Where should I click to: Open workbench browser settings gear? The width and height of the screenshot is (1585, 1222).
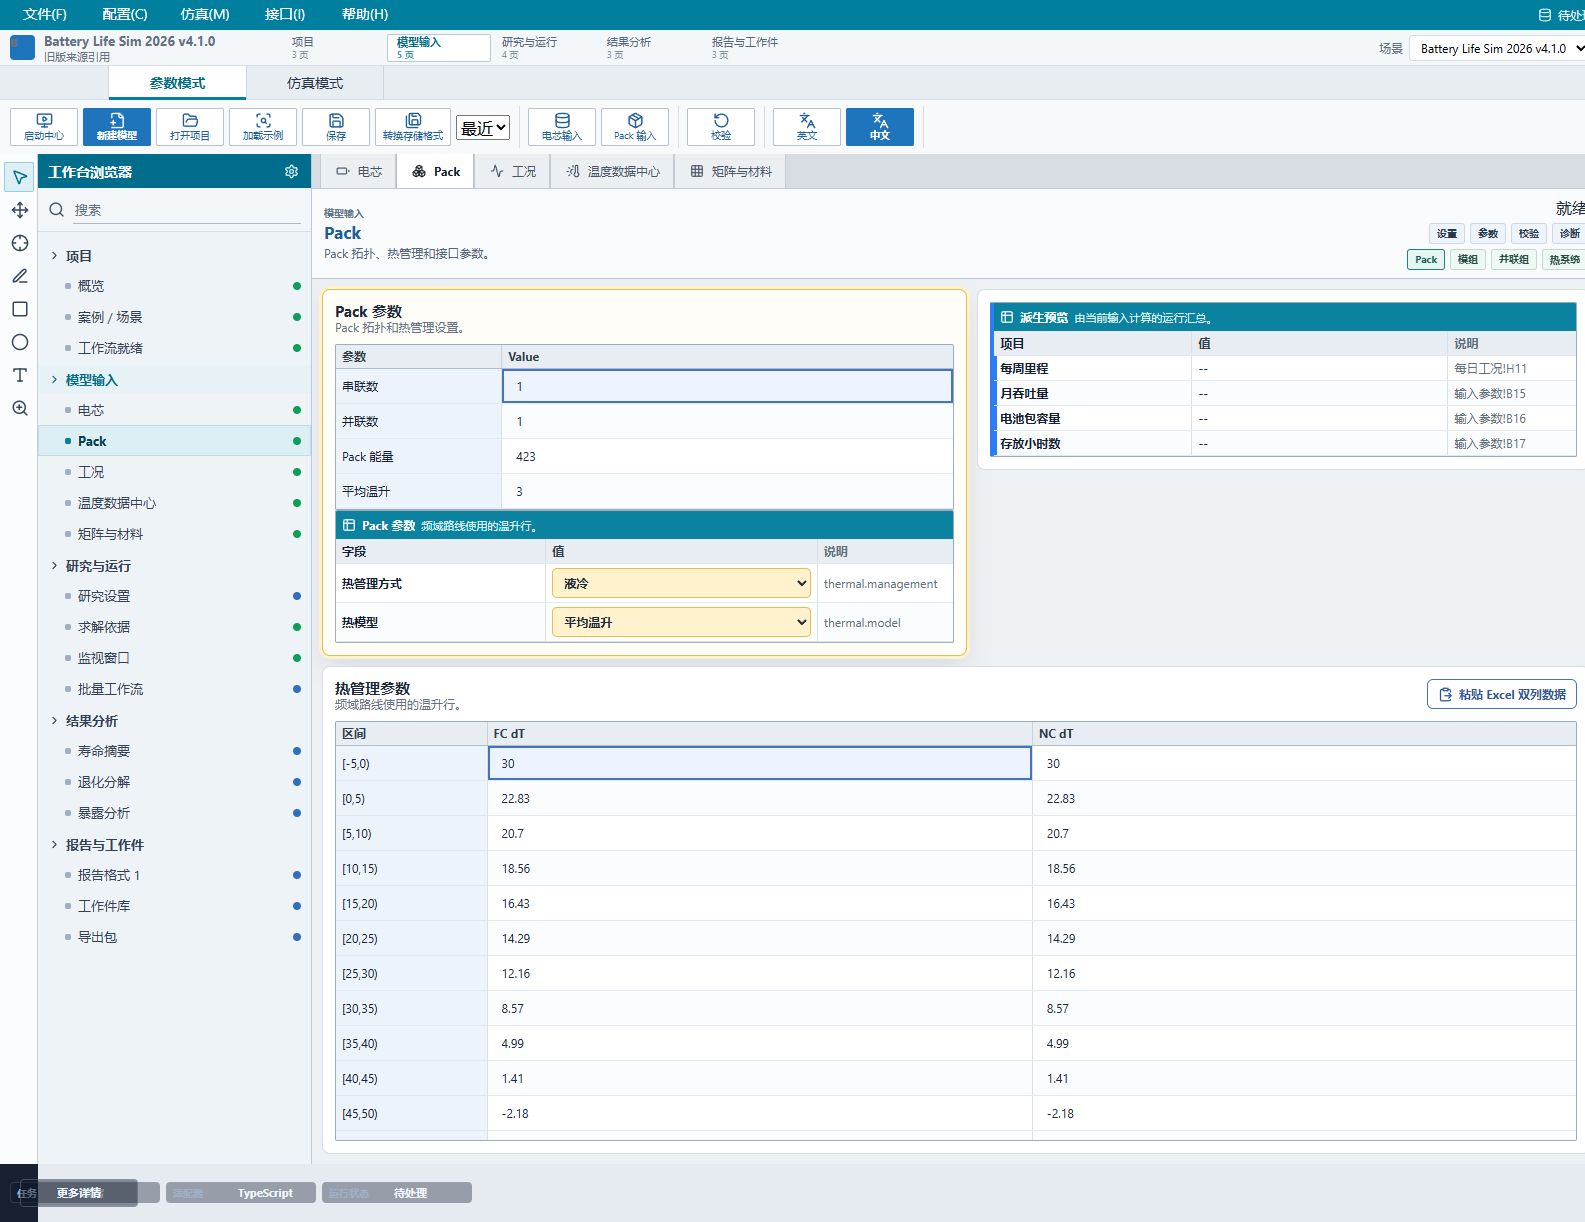[x=291, y=172]
